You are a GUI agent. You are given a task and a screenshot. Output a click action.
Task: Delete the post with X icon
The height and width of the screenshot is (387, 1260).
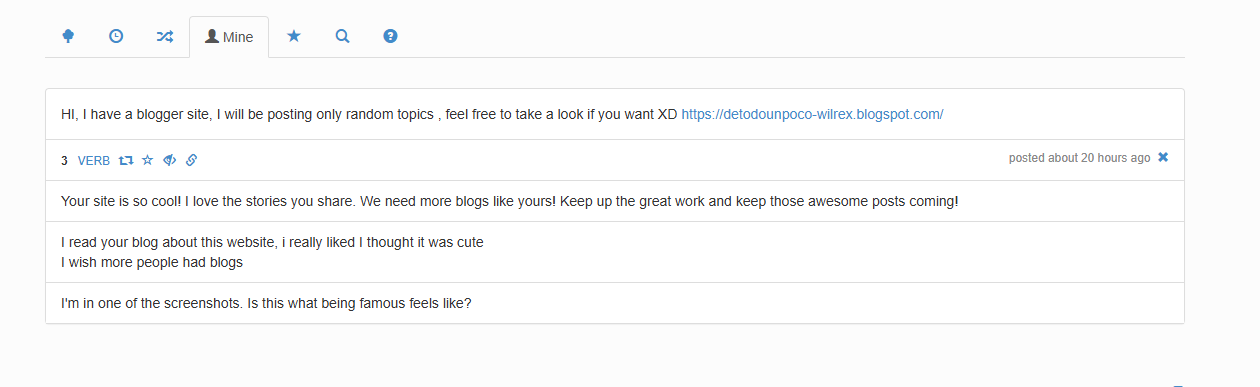pos(1163,158)
